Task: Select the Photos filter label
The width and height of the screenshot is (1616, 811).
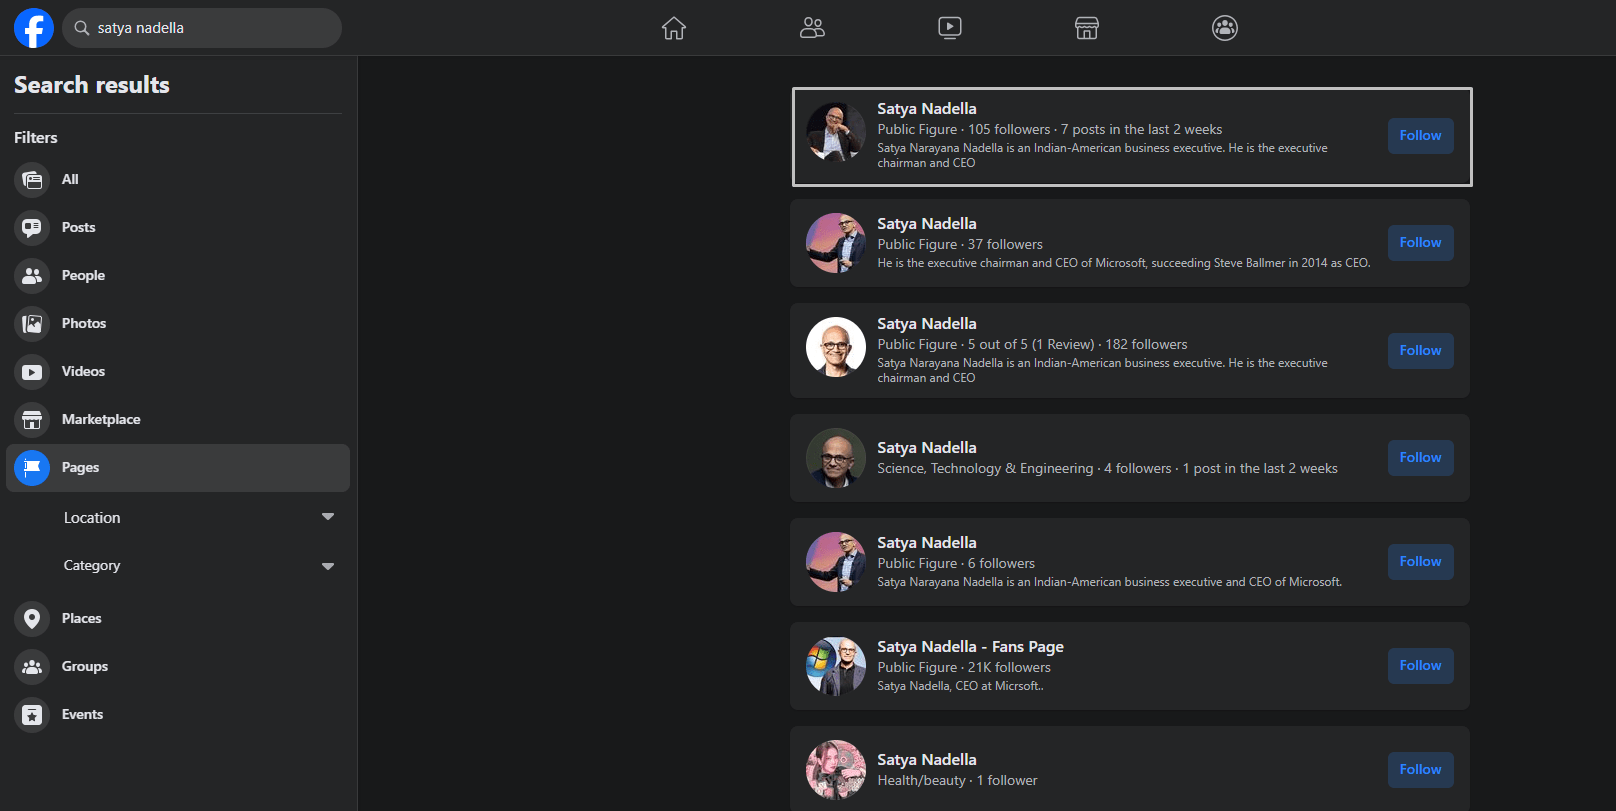Action: (x=84, y=323)
